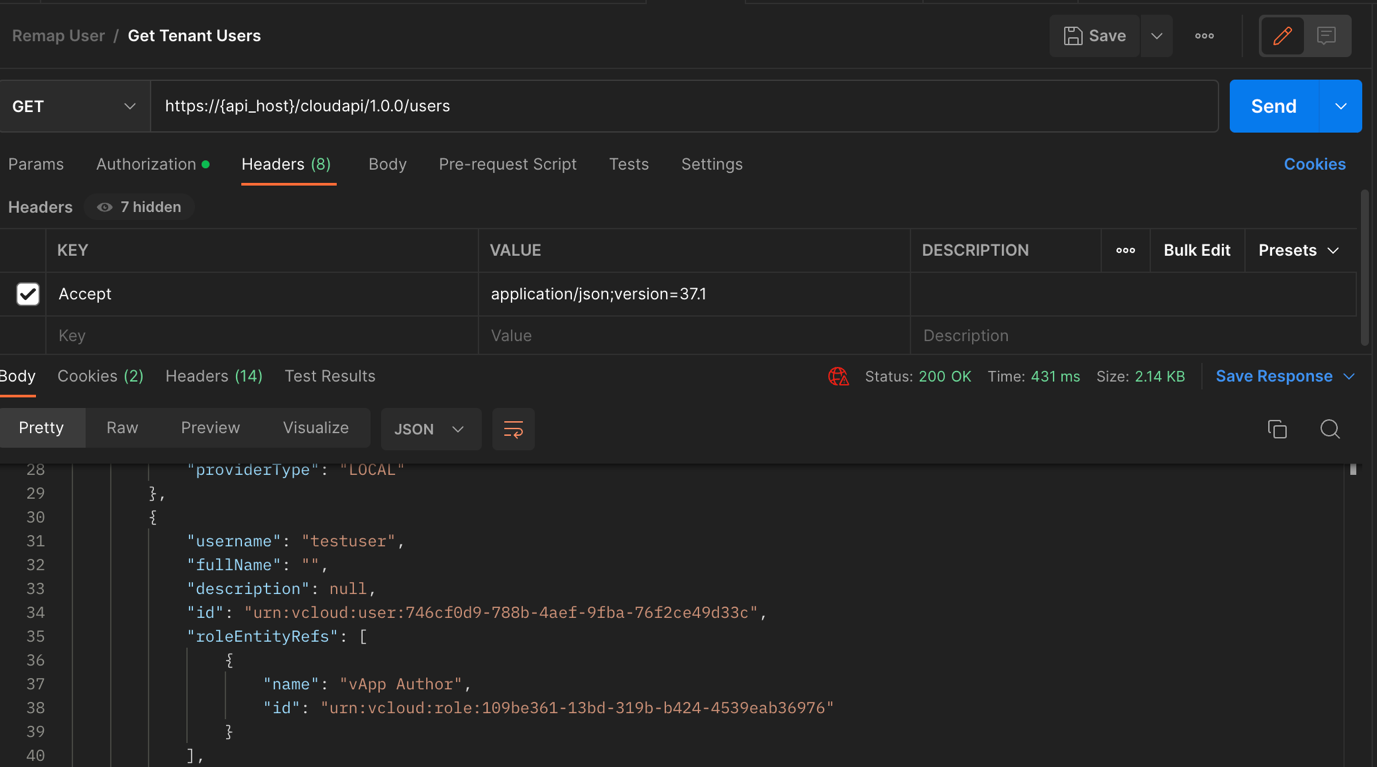This screenshot has width=1377, height=767.
Task: Toggle line wrap icon in response
Action: 513,429
